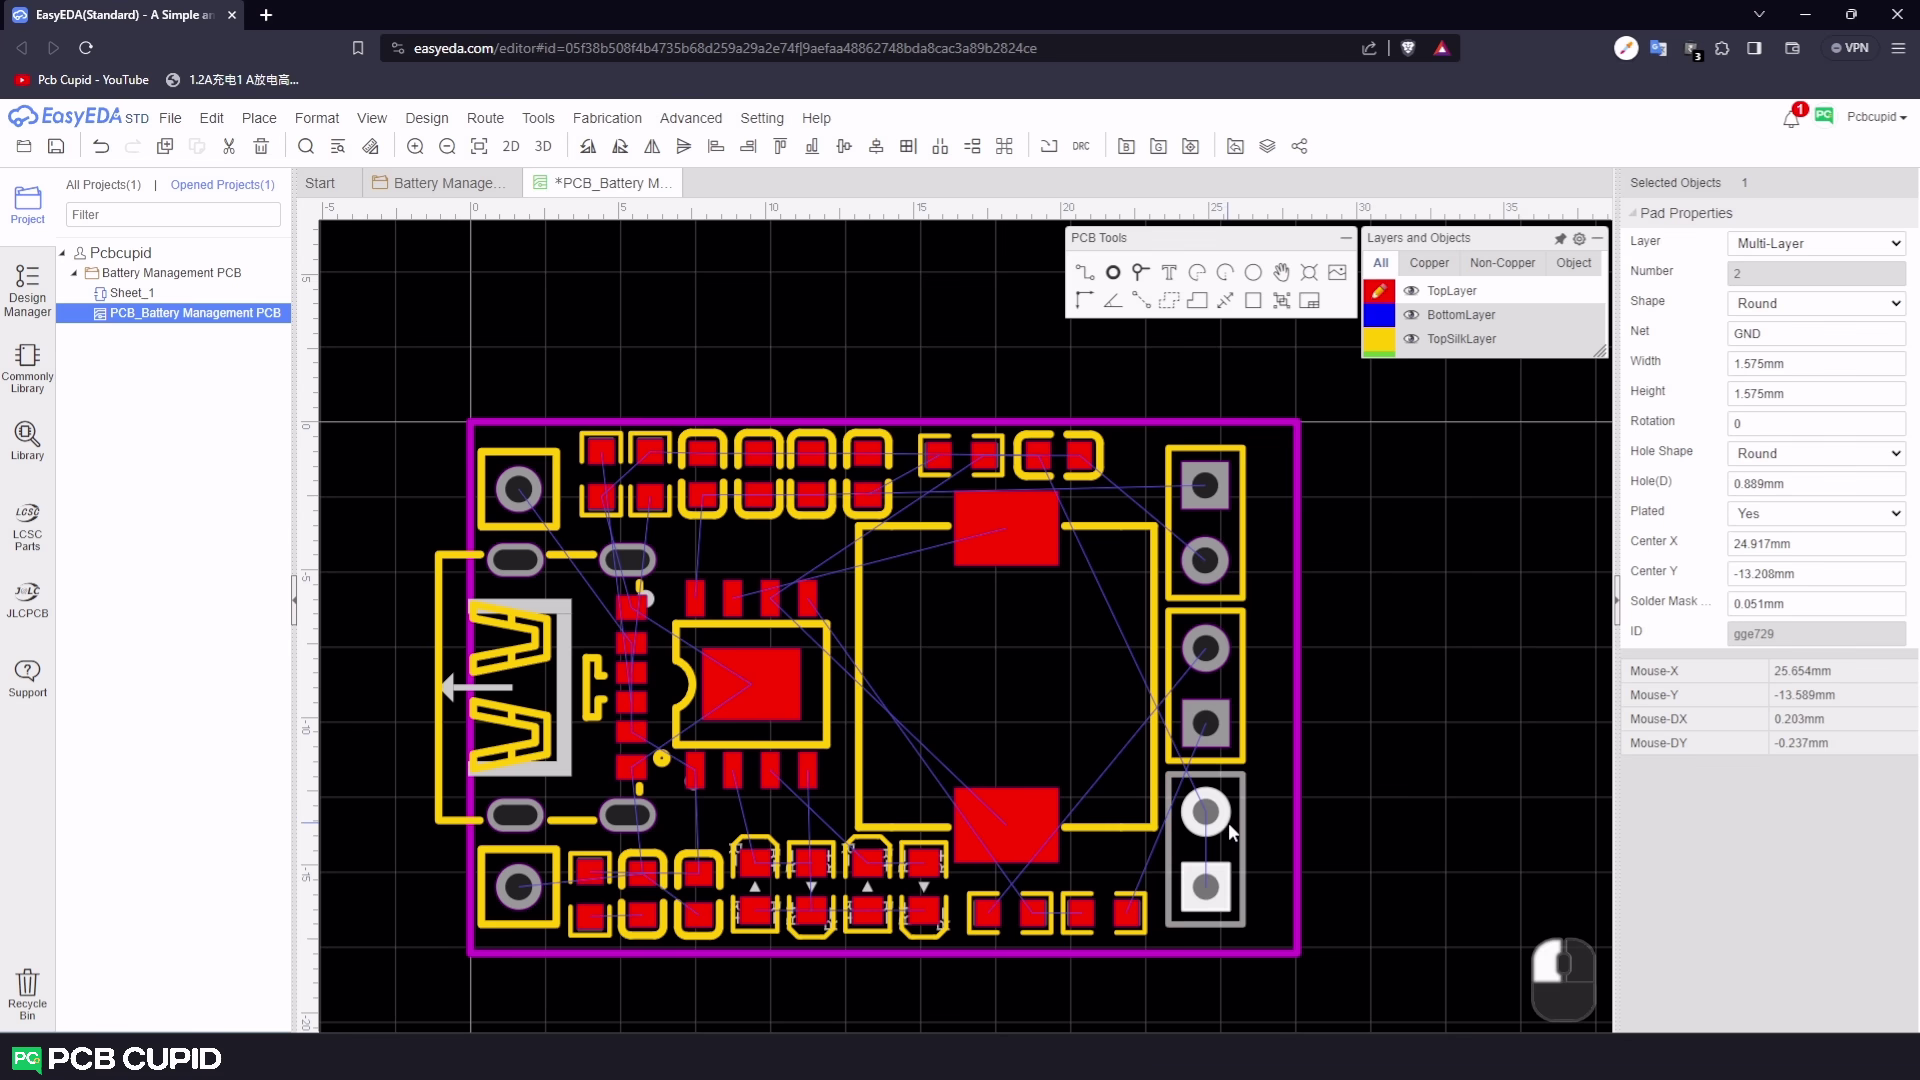1920x1080 pixels.
Task: Choose the Dimension measure tool
Action: (1225, 300)
